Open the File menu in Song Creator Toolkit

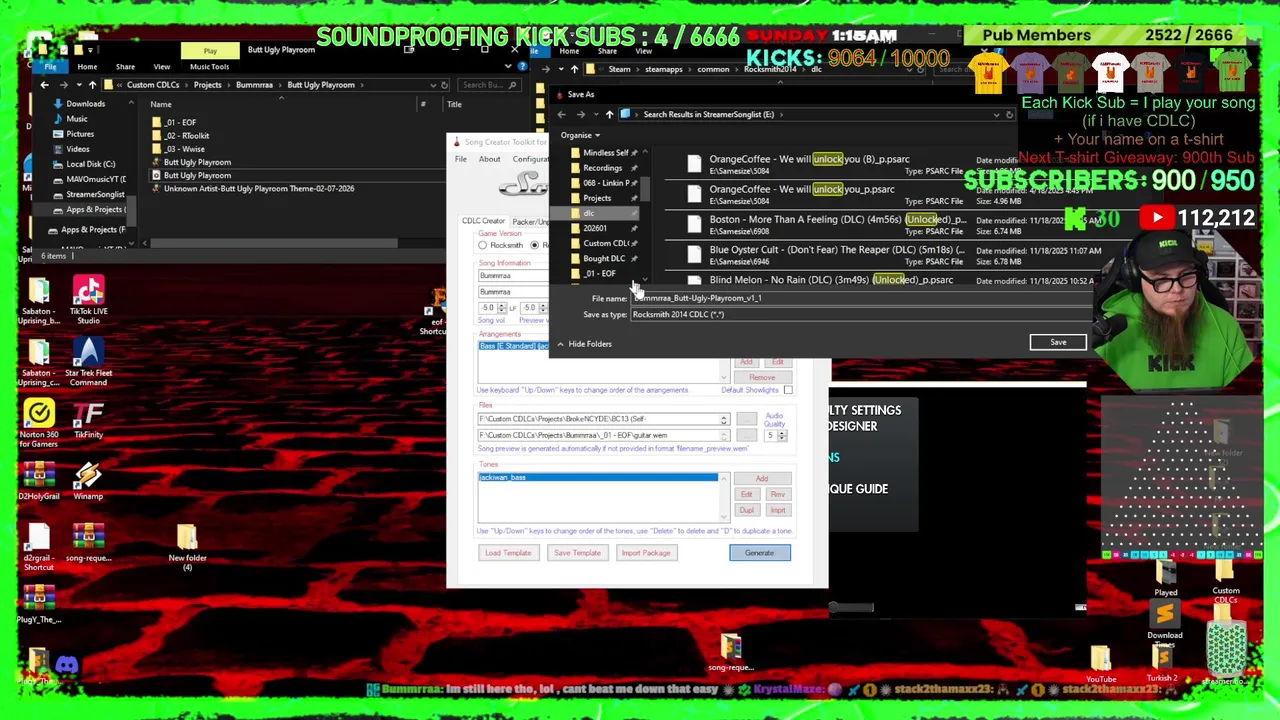461,159
